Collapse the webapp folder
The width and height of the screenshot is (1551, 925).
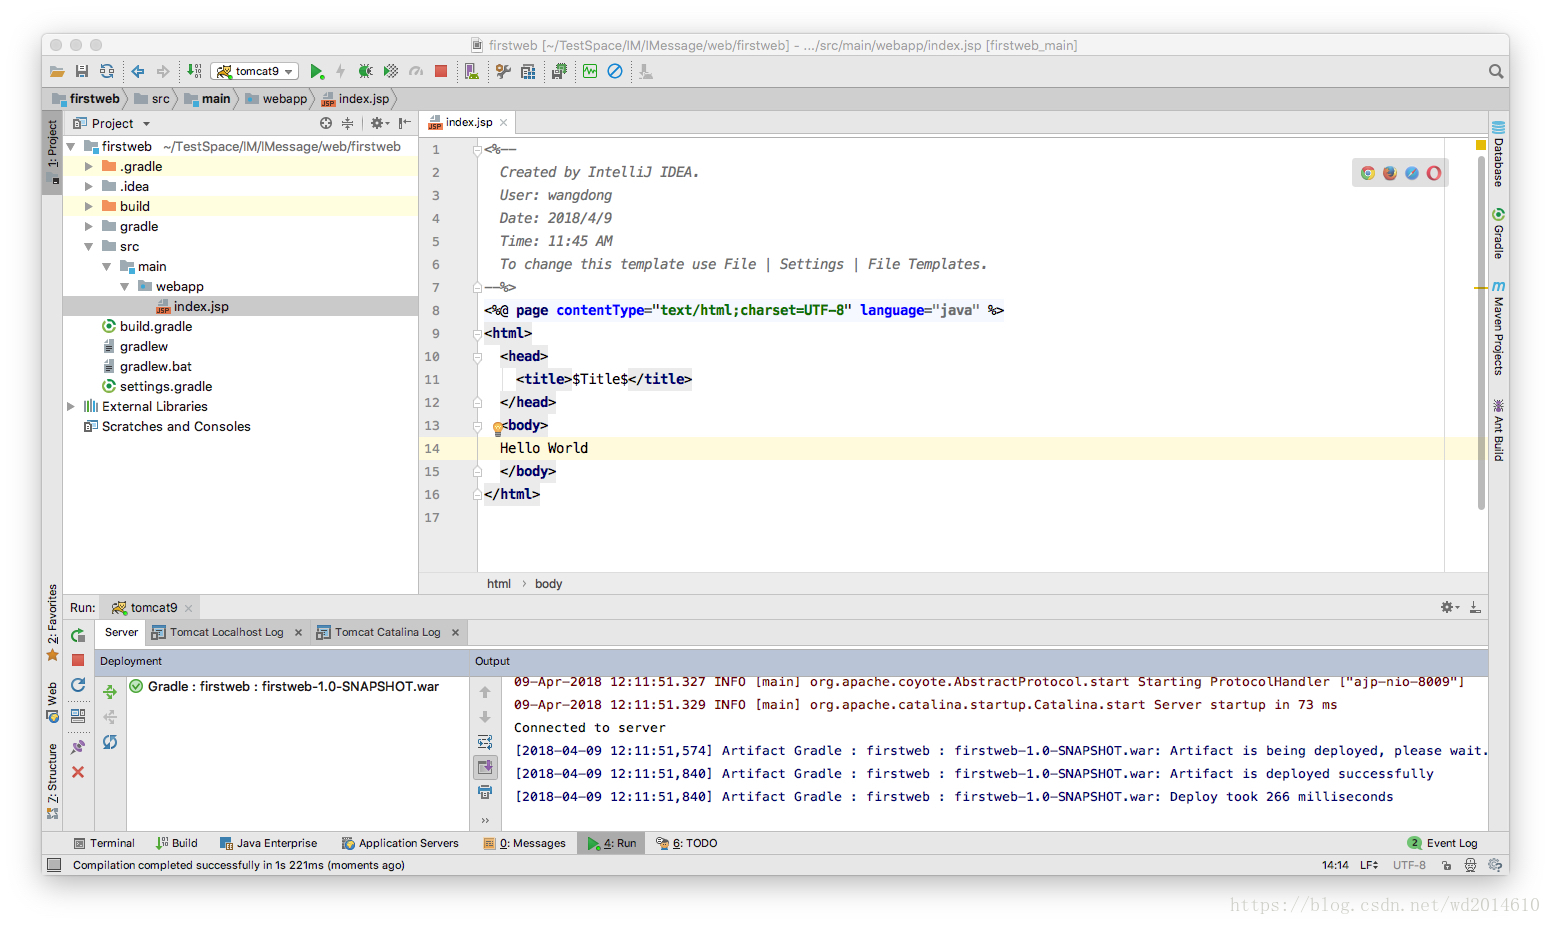pyautogui.click(x=125, y=286)
